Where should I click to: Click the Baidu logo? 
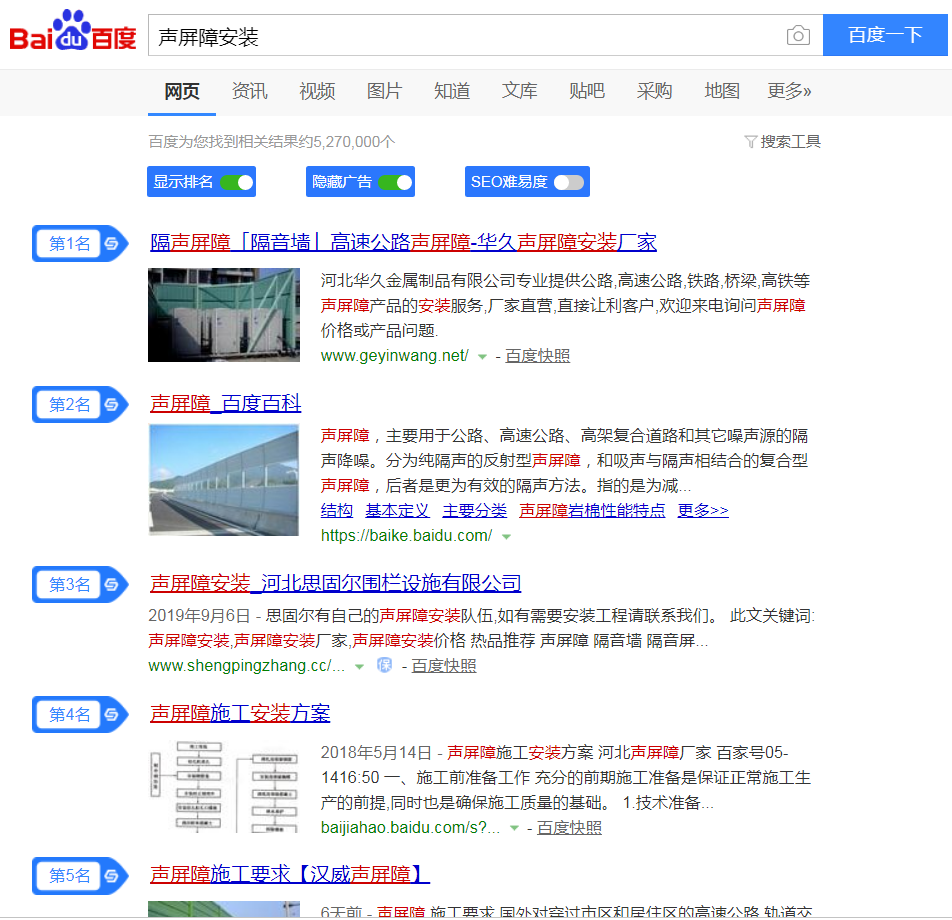73,31
